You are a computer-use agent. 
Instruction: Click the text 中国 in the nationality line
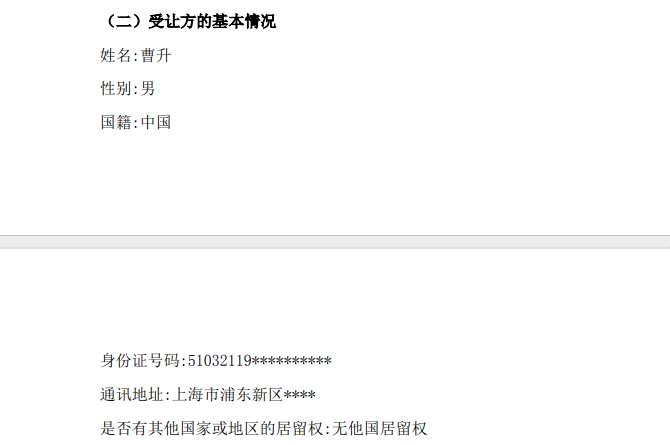point(156,122)
